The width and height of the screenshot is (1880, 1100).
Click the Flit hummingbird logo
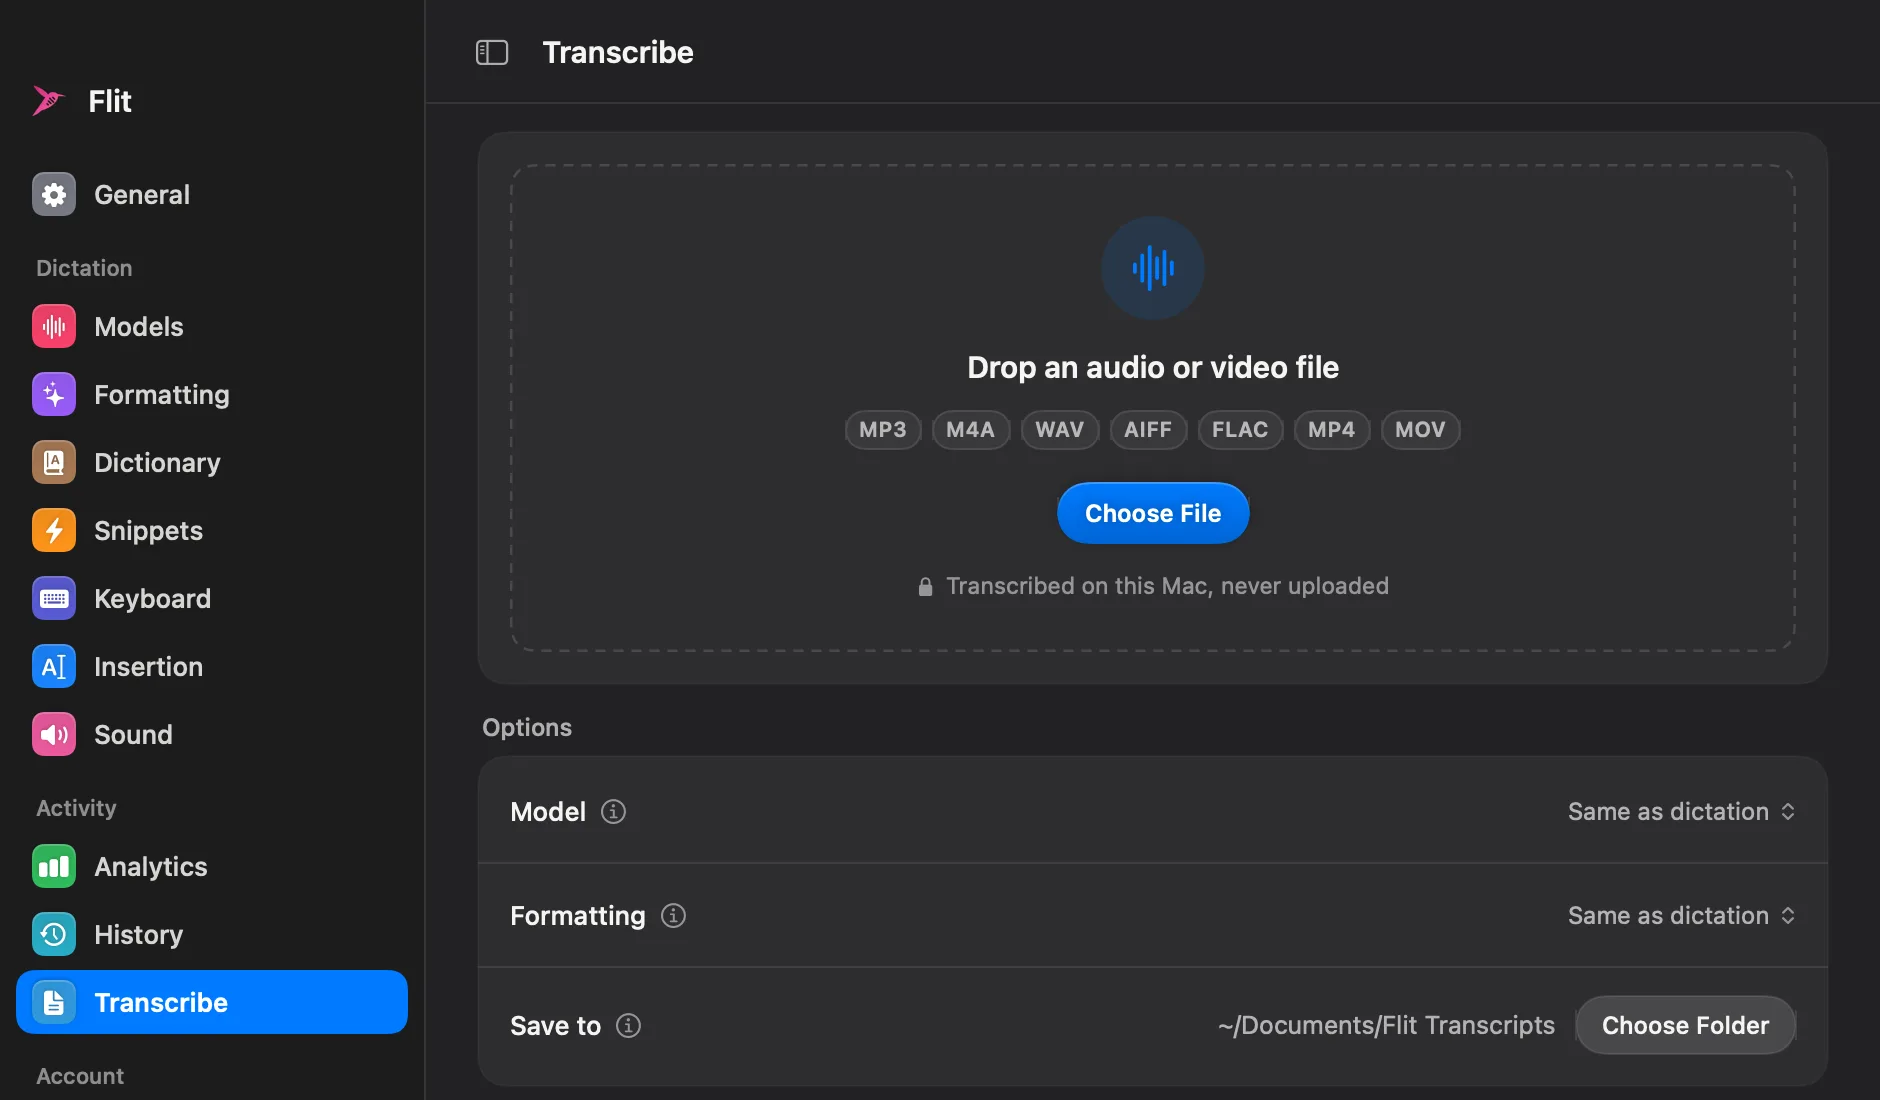pyautogui.click(x=48, y=101)
